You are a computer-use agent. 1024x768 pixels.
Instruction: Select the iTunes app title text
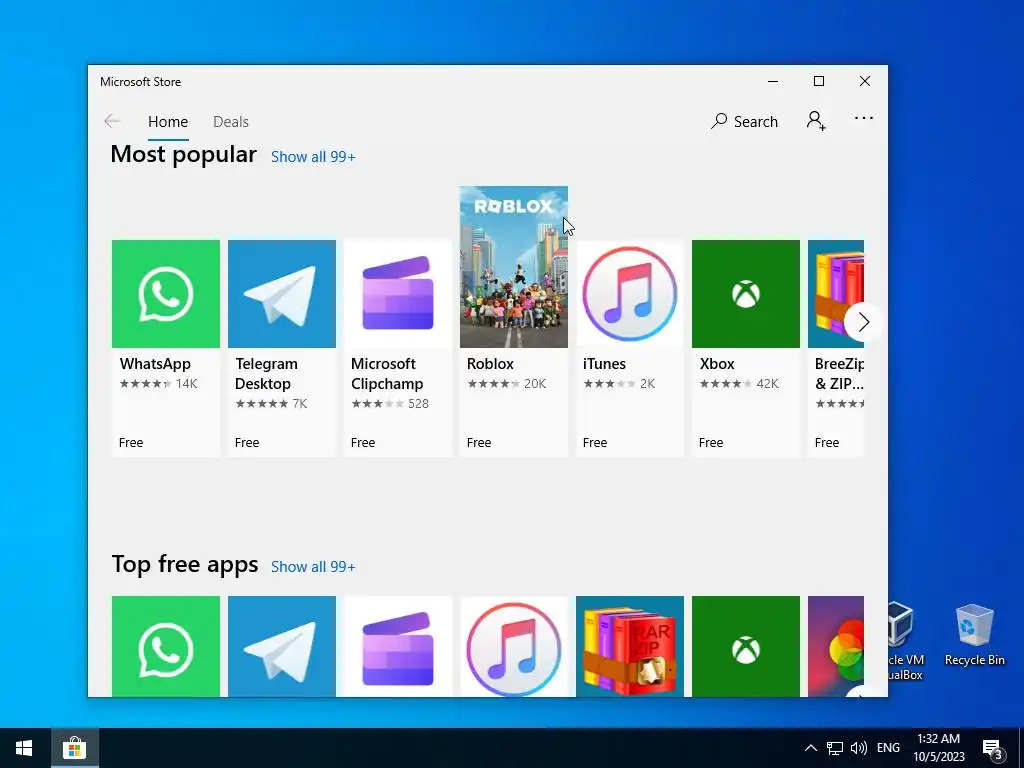(604, 364)
